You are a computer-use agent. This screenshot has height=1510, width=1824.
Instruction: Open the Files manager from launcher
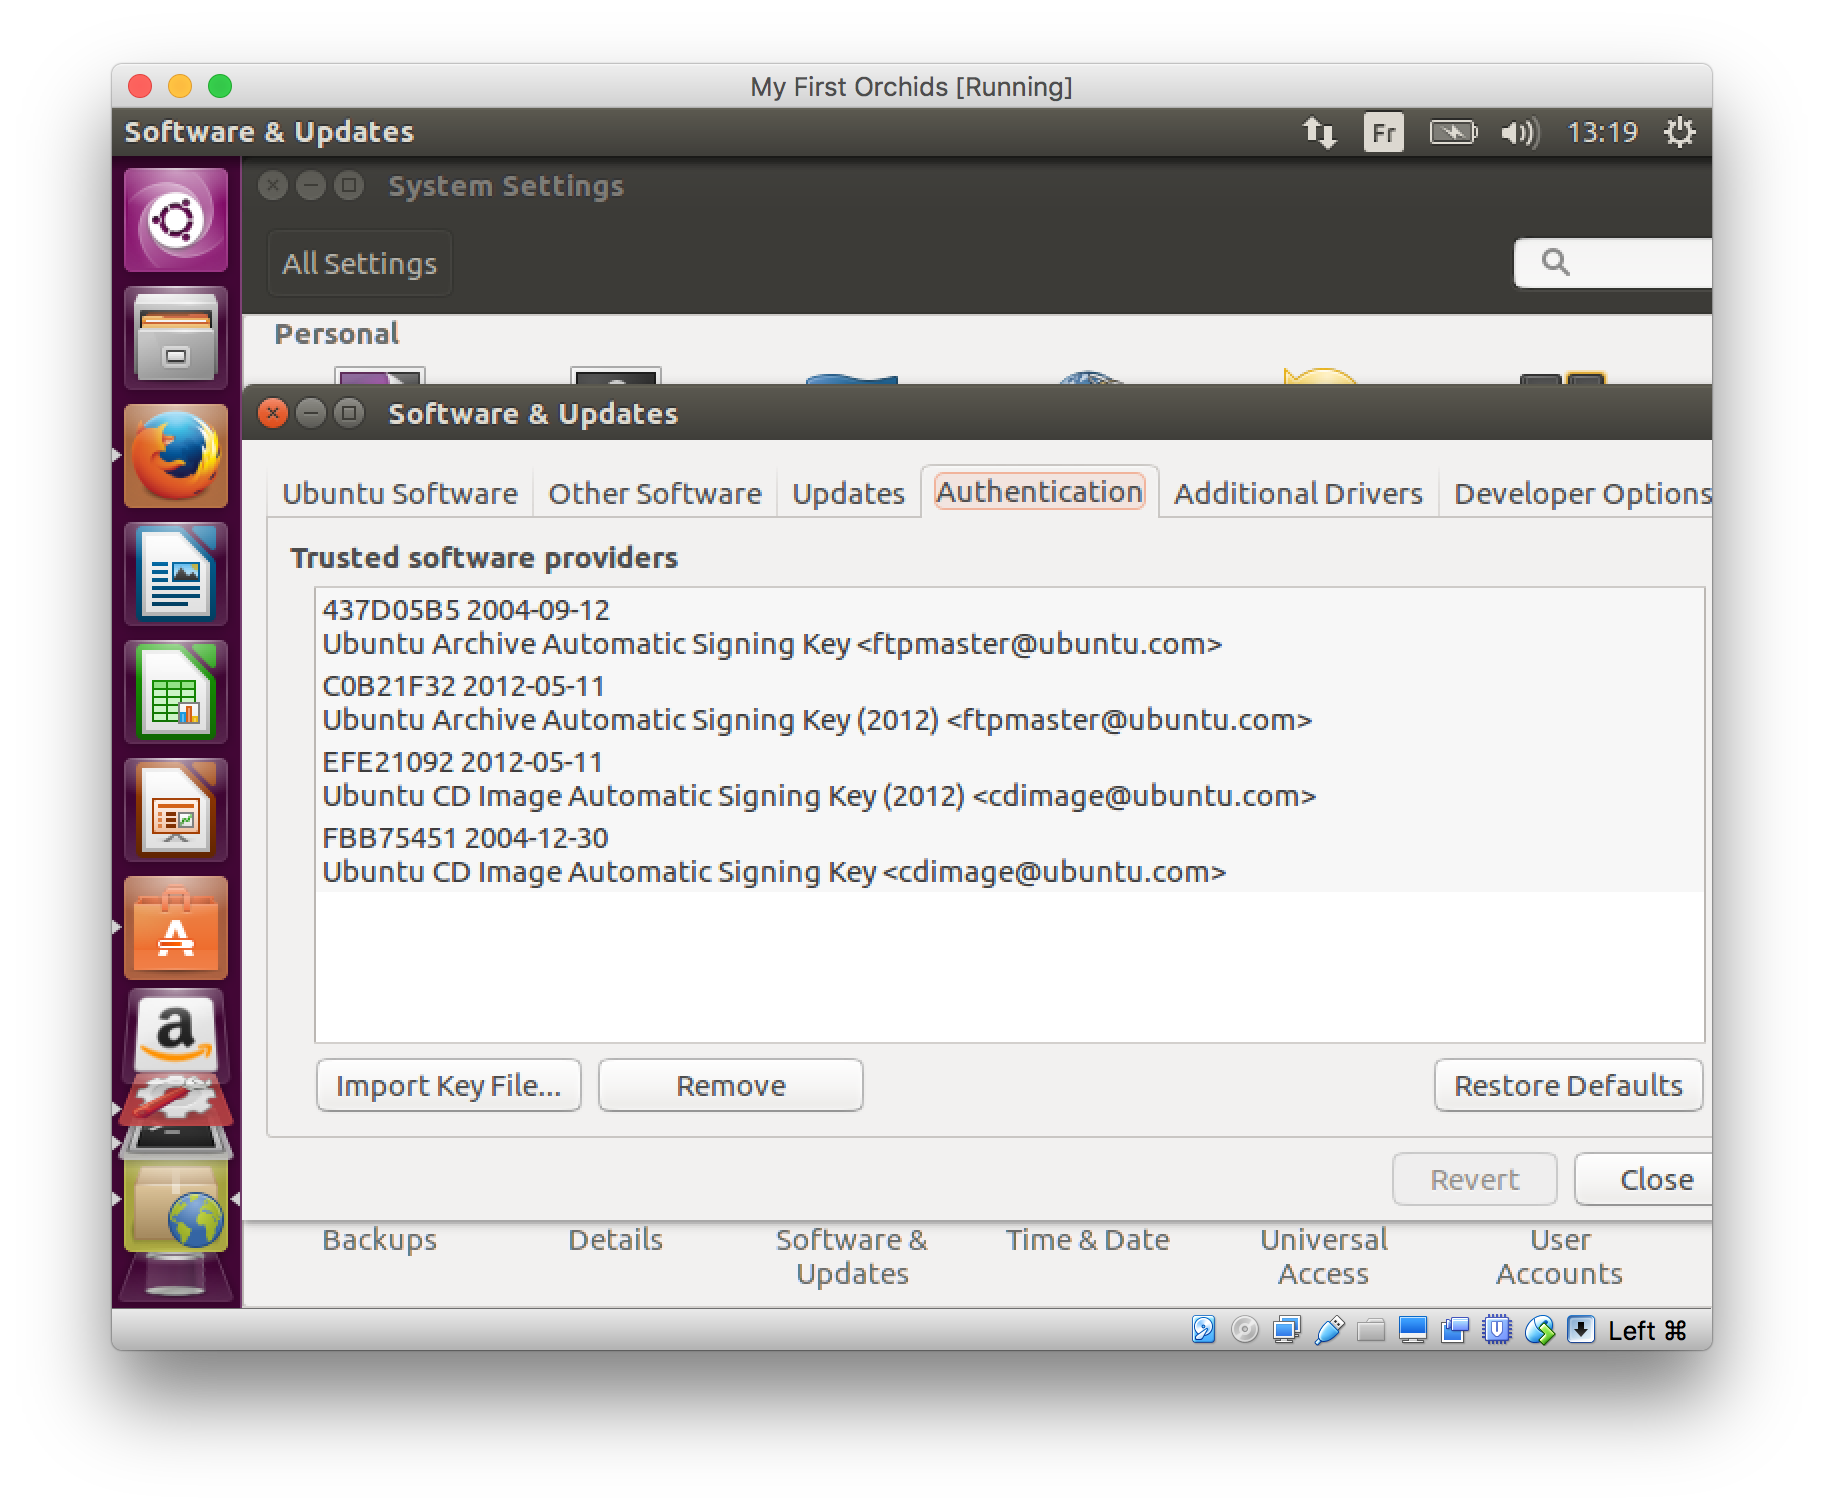tap(175, 338)
